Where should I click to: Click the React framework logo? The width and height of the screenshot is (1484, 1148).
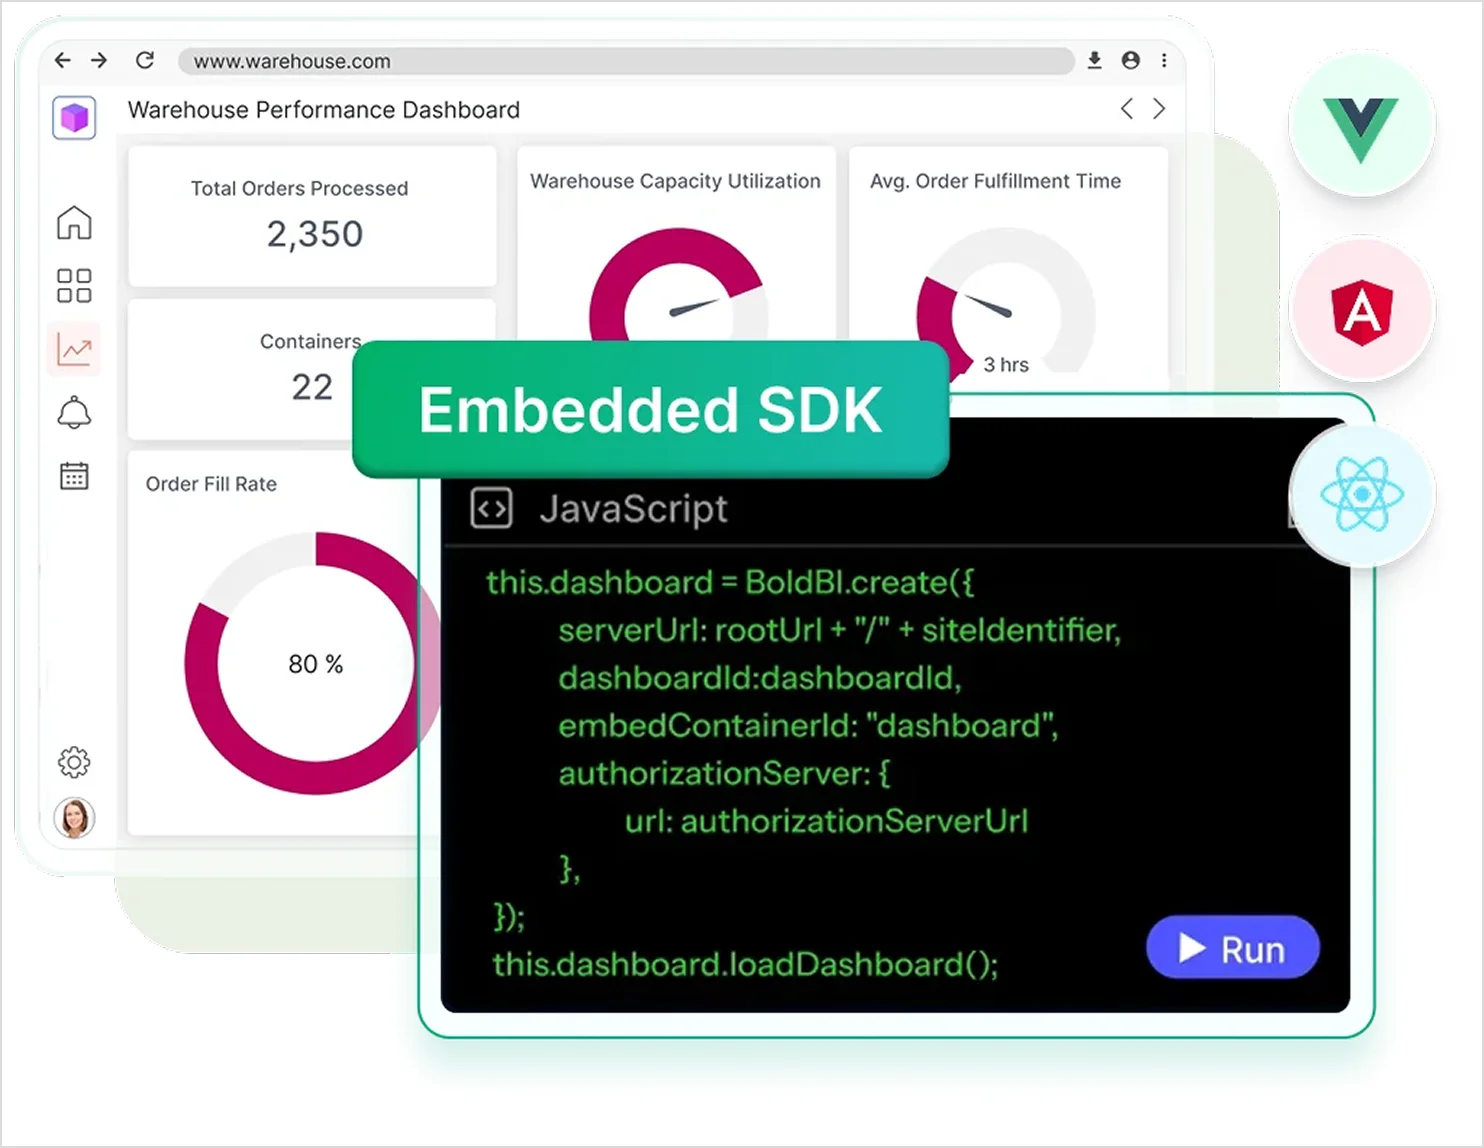tap(1363, 494)
